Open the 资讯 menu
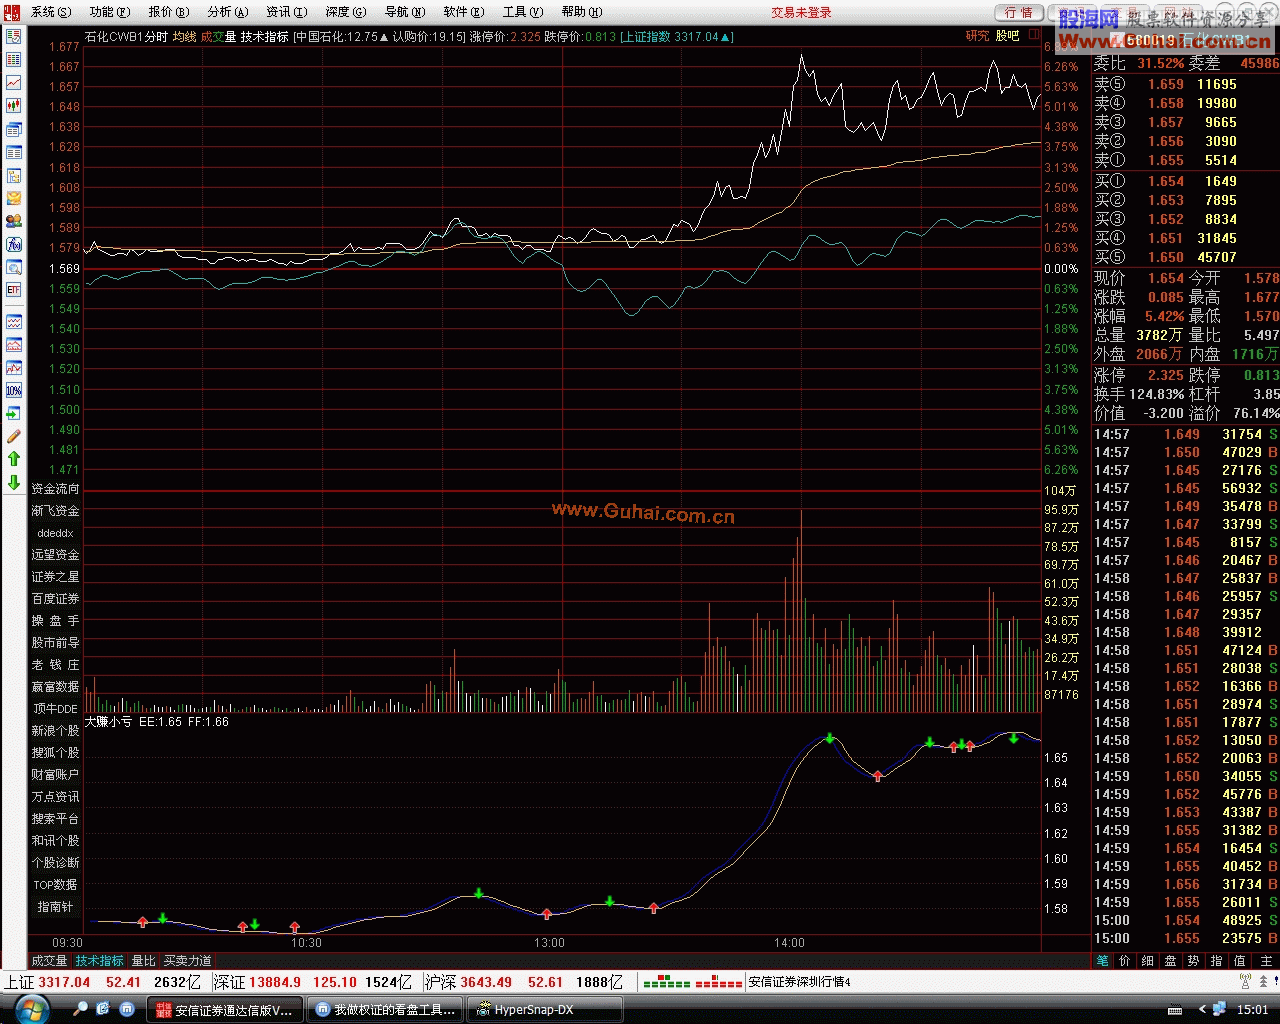 287,12
